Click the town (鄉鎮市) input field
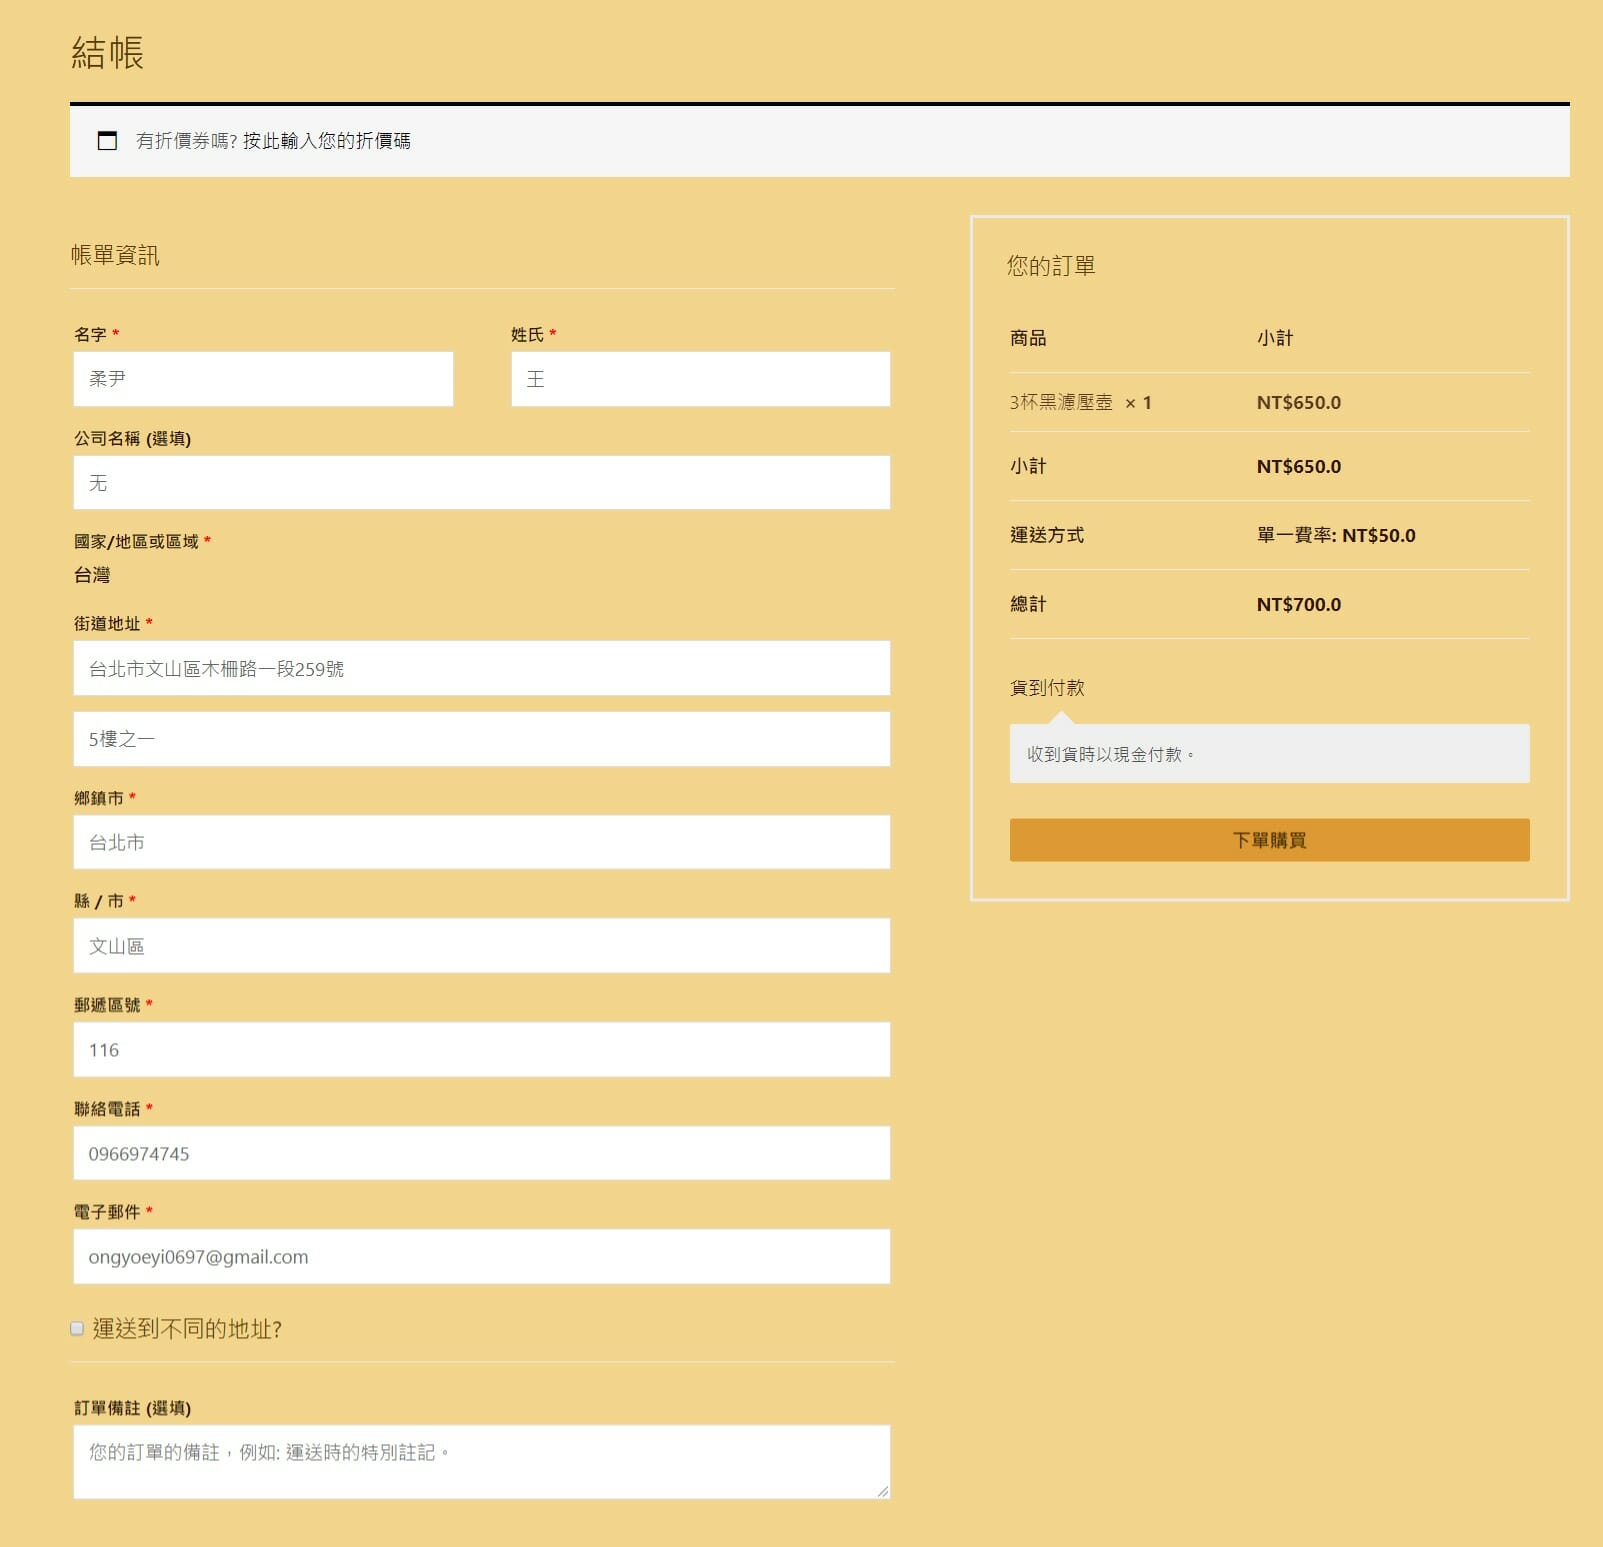1603x1547 pixels. (481, 842)
